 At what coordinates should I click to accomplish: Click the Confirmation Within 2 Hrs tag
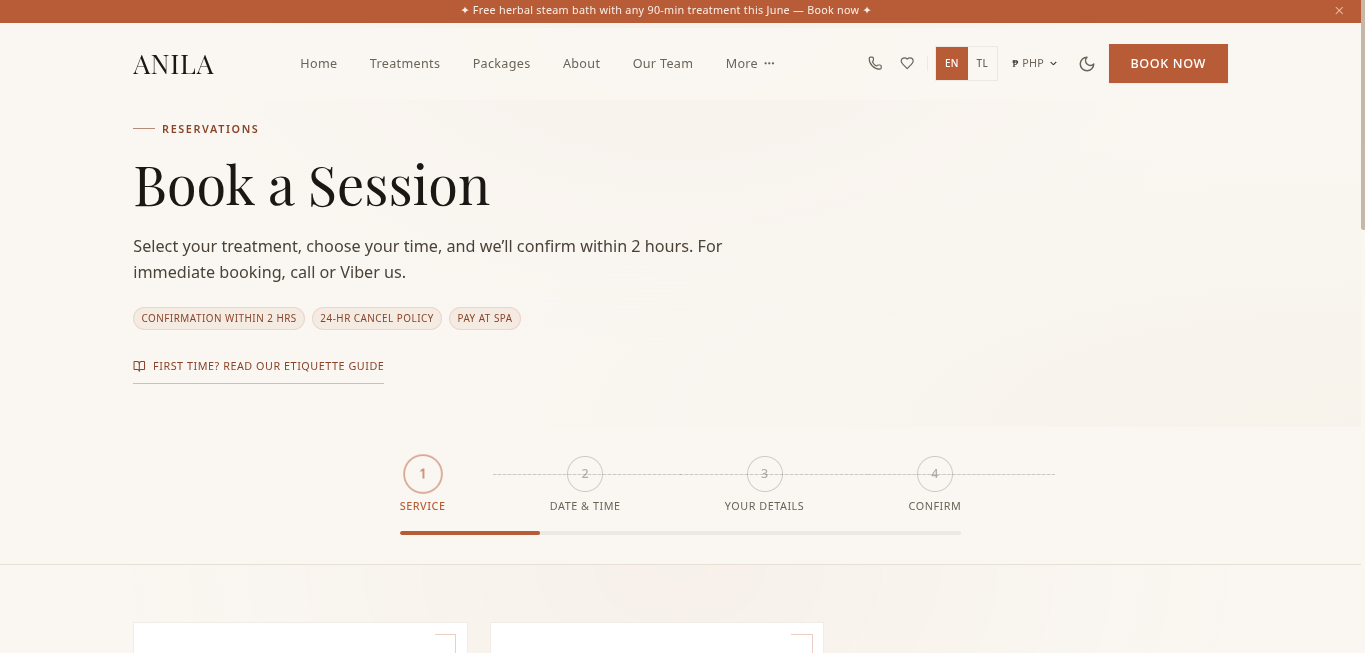click(219, 318)
